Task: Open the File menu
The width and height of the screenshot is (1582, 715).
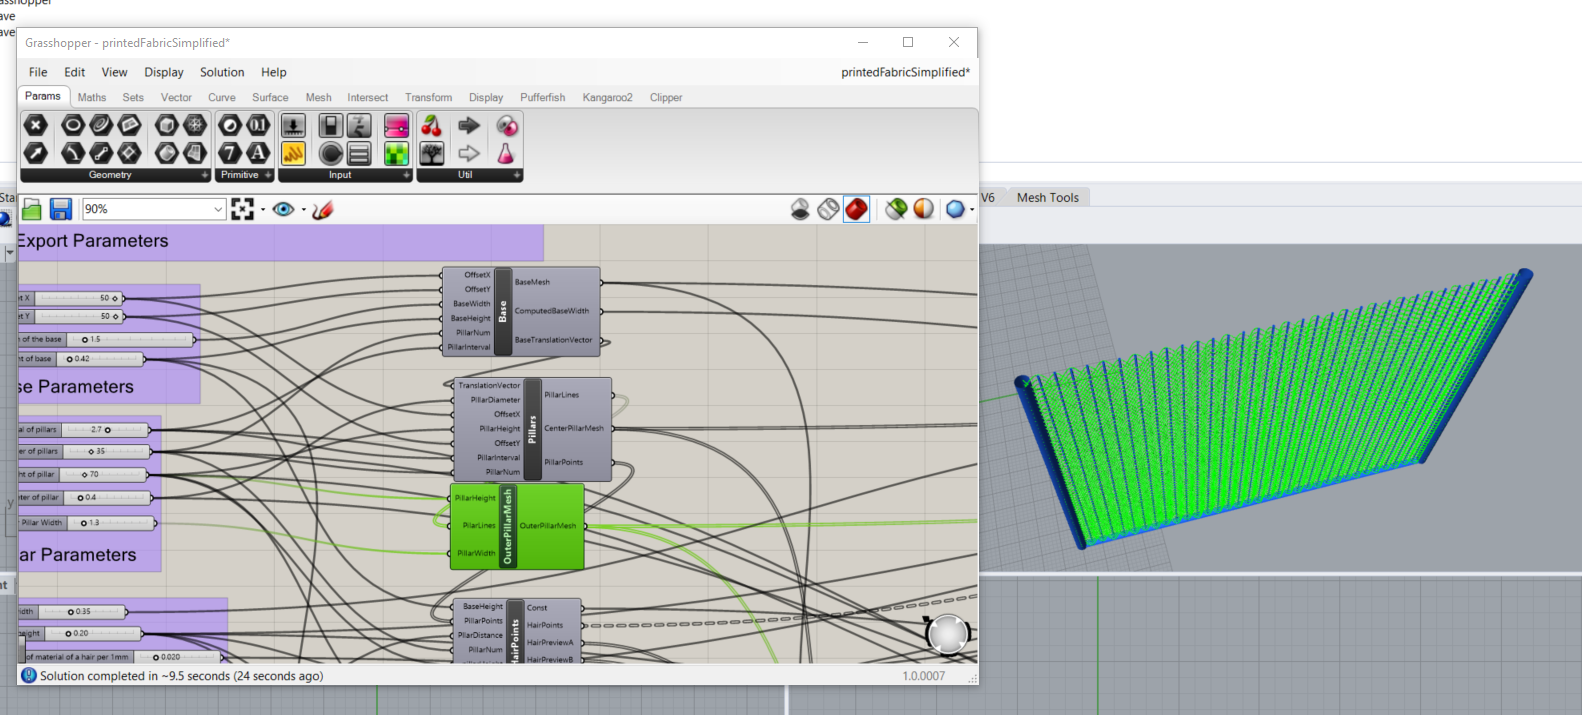Action: [x=38, y=72]
